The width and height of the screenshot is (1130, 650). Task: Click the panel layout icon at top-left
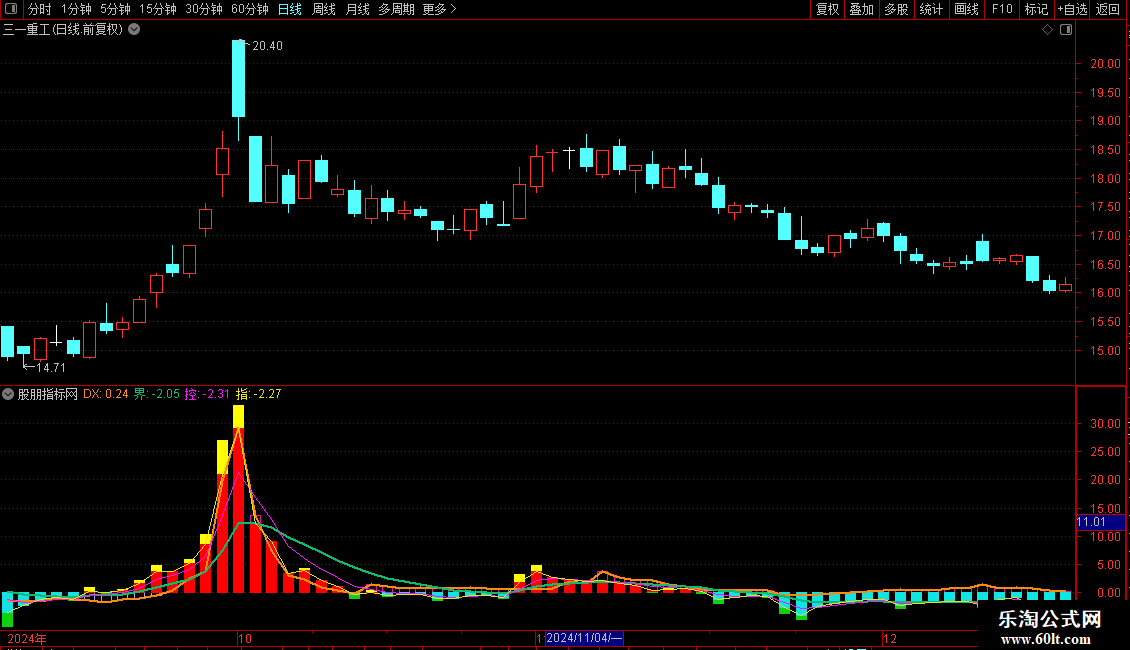(11, 9)
